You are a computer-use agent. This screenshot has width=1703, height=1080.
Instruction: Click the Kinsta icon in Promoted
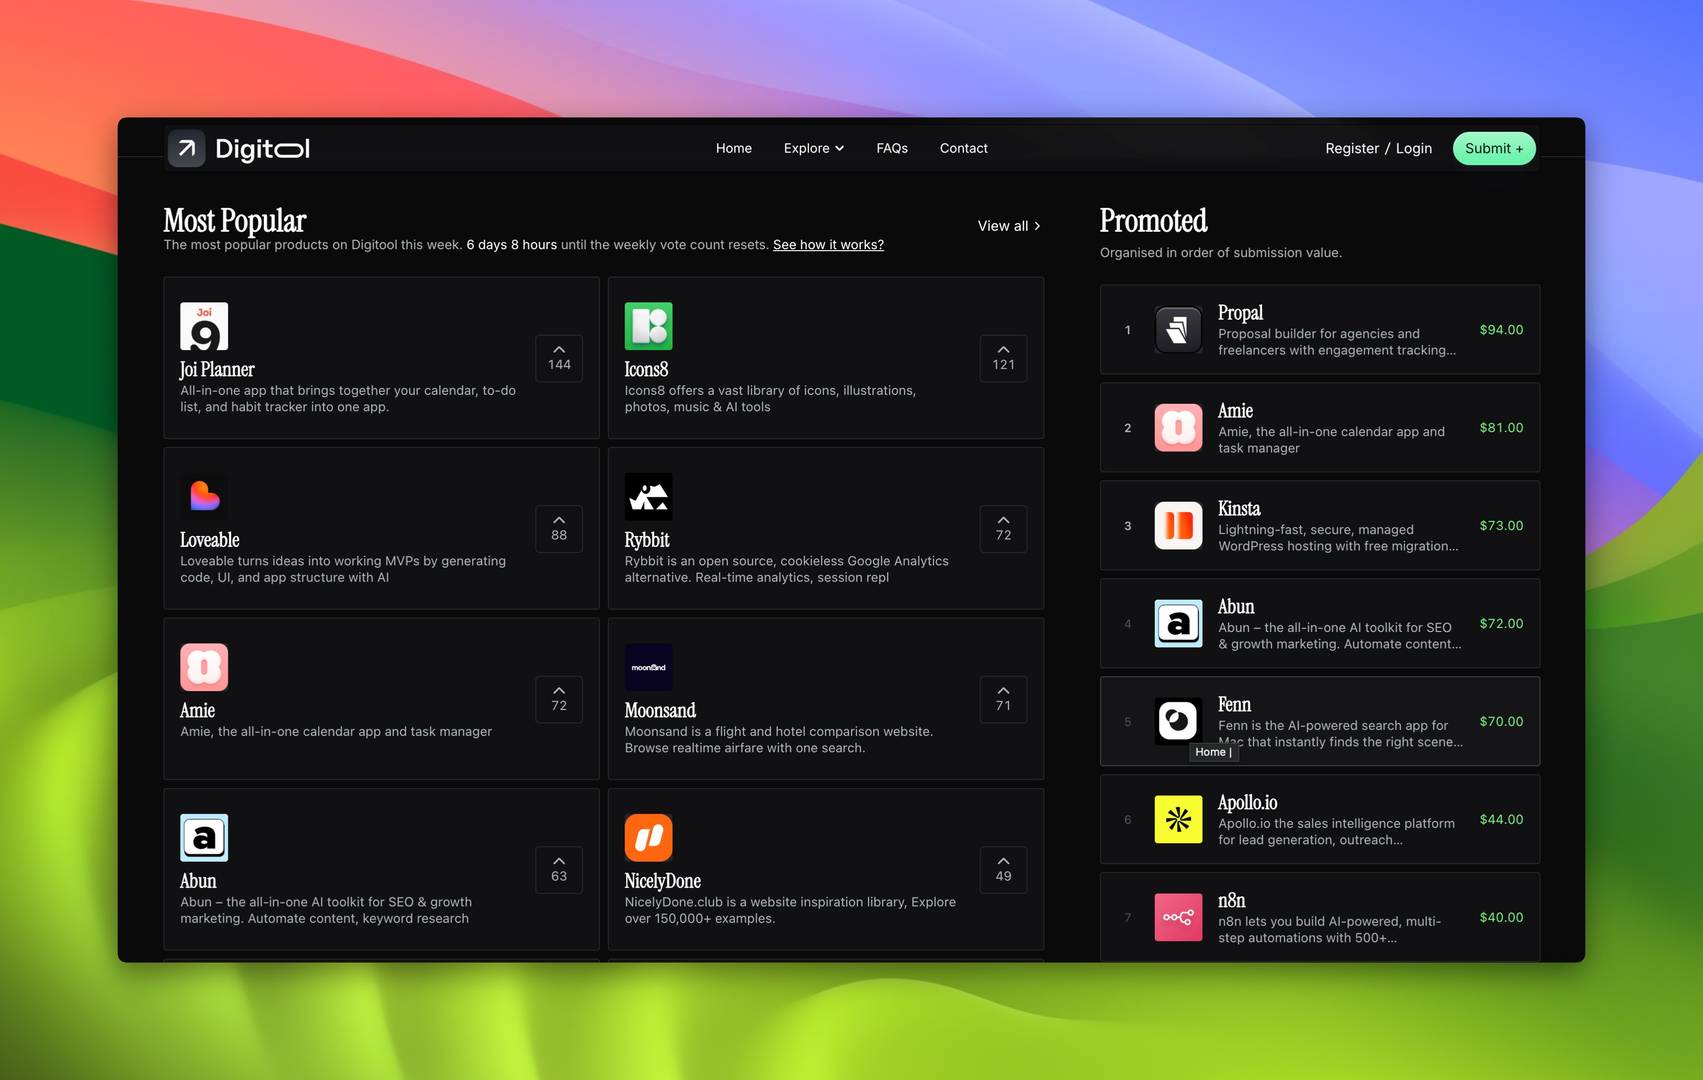[x=1178, y=525]
